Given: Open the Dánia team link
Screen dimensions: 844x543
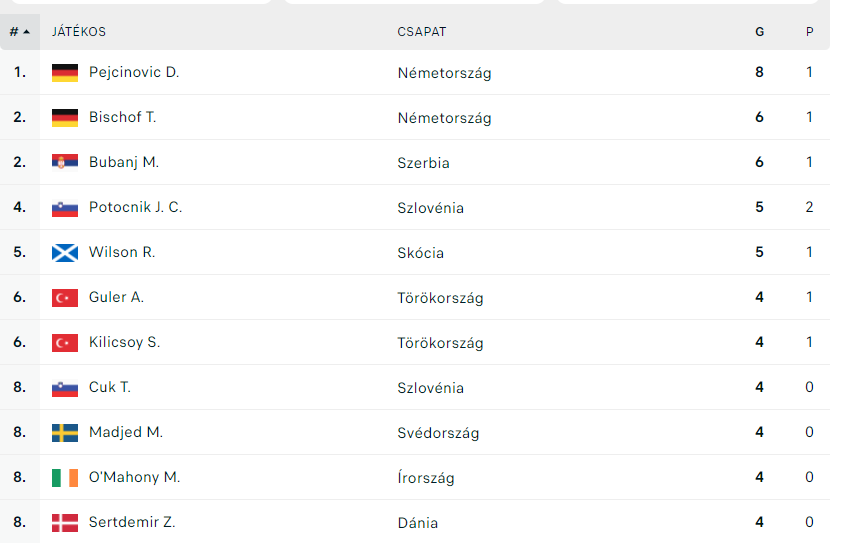Looking at the screenshot, I should coord(417,523).
